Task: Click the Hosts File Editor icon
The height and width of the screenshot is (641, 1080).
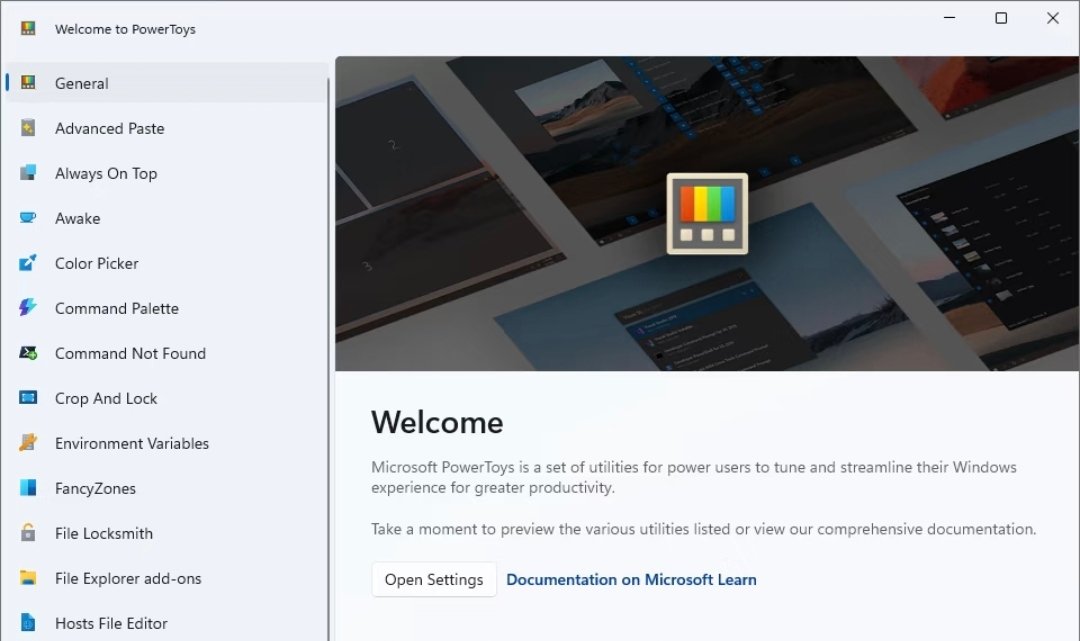Action: [x=28, y=623]
